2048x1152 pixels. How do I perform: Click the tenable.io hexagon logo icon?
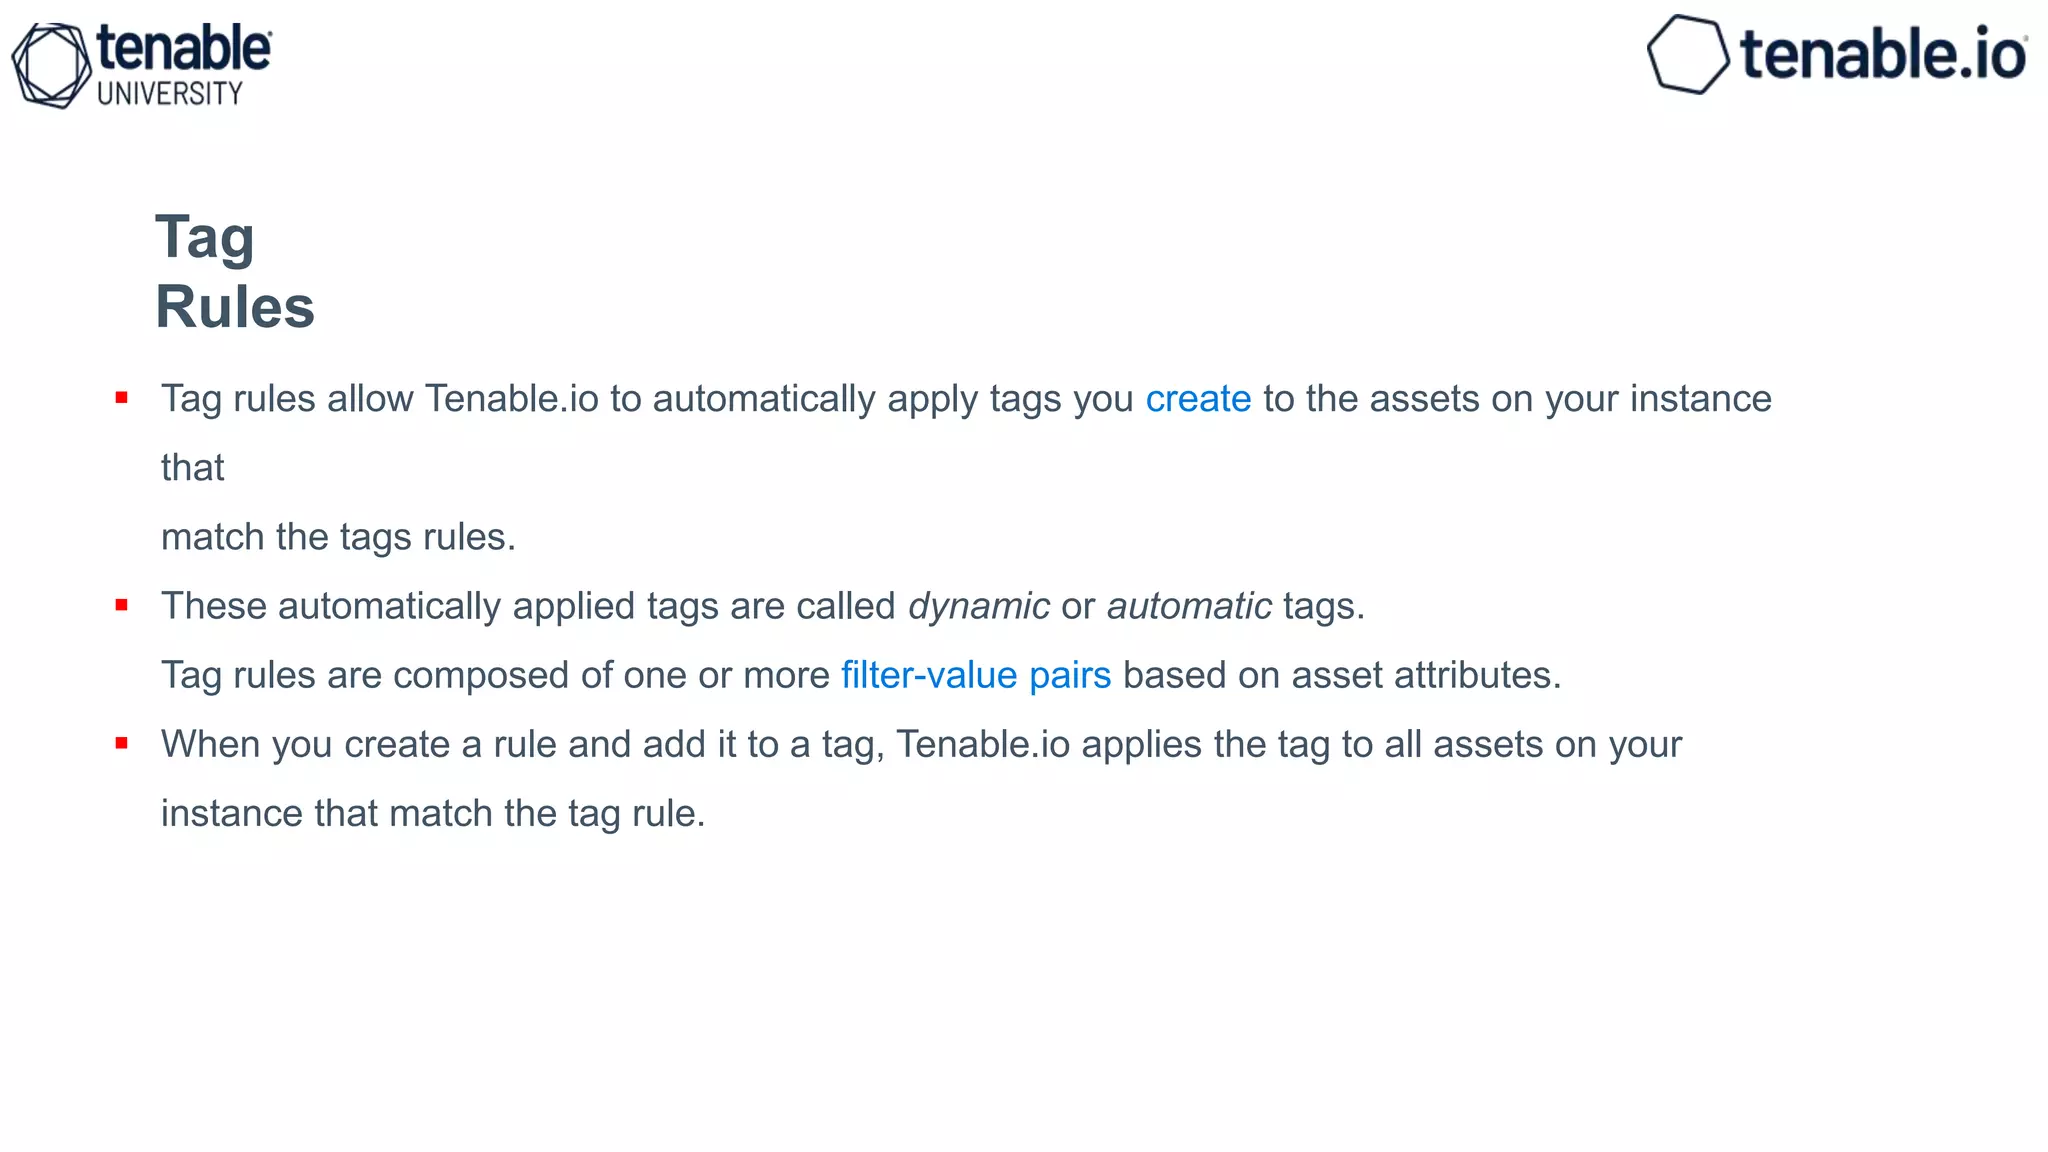[x=1688, y=54]
